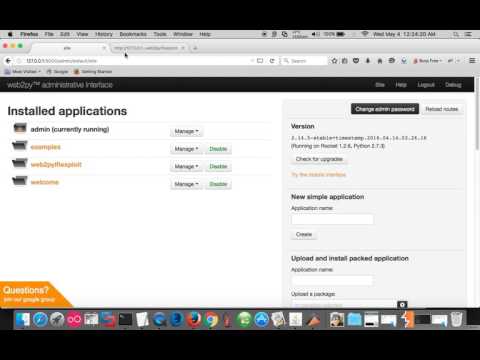
Task: Open Spotlight search in menu bar
Action: [456, 34]
